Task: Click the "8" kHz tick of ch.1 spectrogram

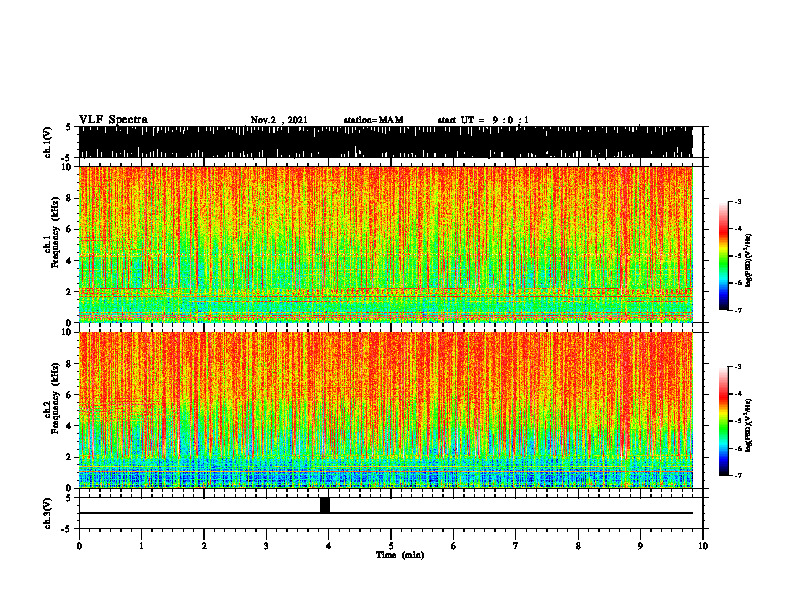Action: point(70,198)
